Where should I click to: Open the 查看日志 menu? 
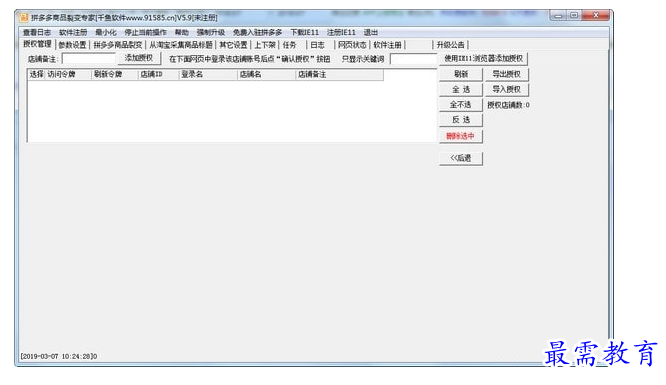click(37, 32)
